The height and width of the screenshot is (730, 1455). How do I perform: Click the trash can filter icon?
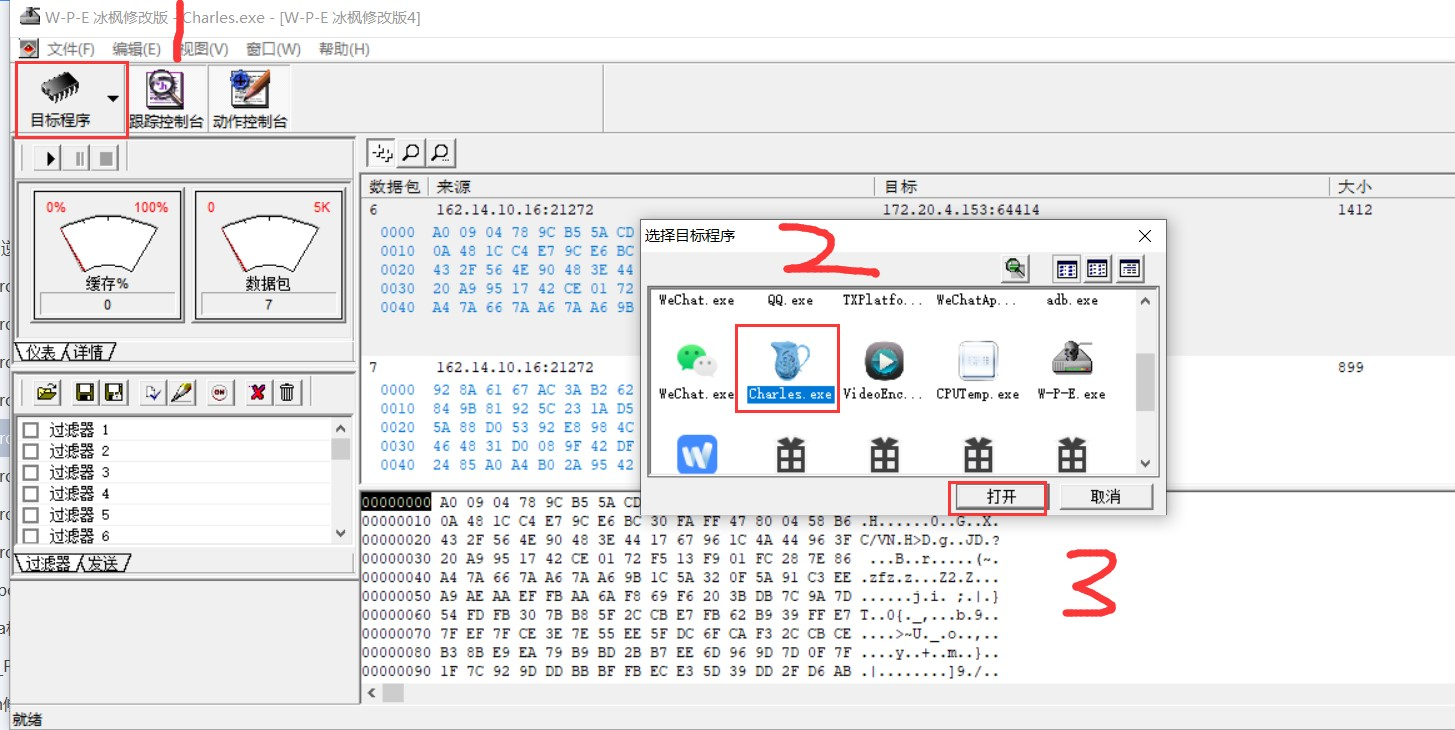(x=286, y=392)
